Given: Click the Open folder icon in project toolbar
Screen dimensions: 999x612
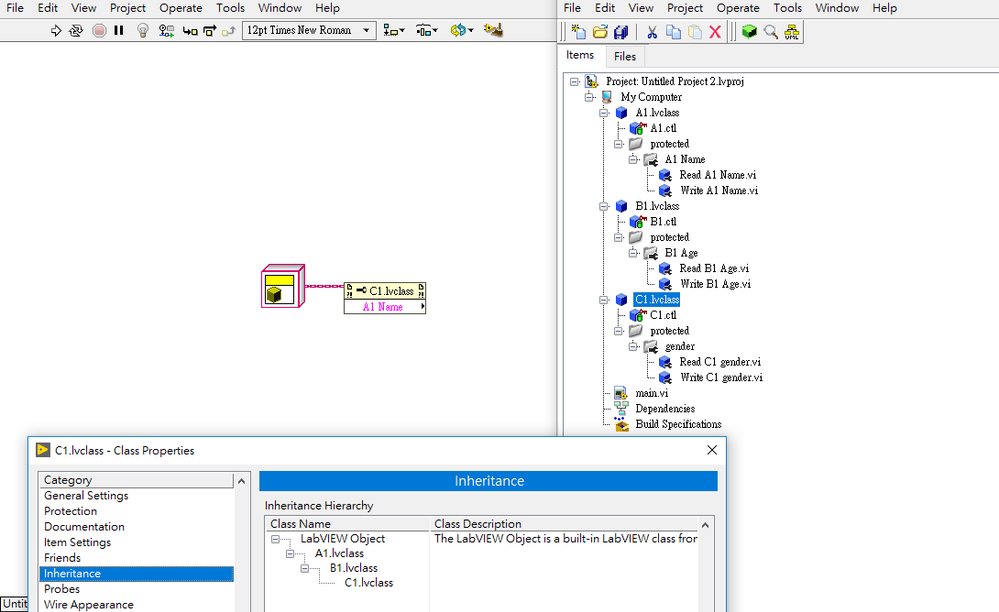Looking at the screenshot, I should pyautogui.click(x=600, y=32).
